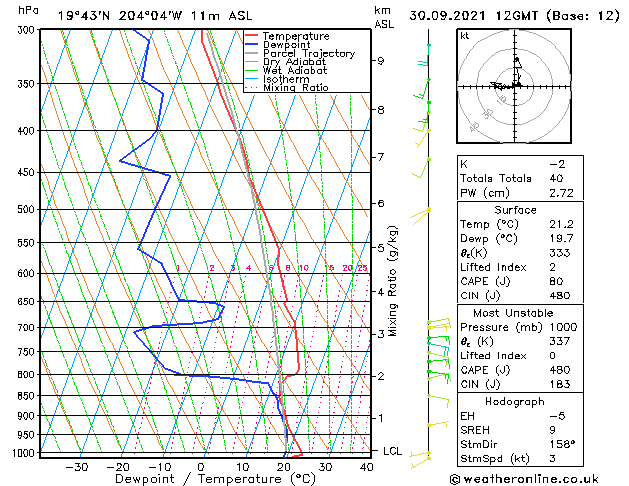Click the Pressure (mb) value 1000

[563, 327]
